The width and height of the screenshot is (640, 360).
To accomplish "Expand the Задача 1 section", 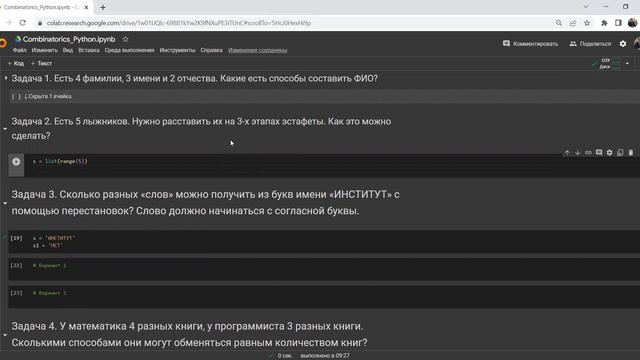I will pyautogui.click(x=6, y=78).
